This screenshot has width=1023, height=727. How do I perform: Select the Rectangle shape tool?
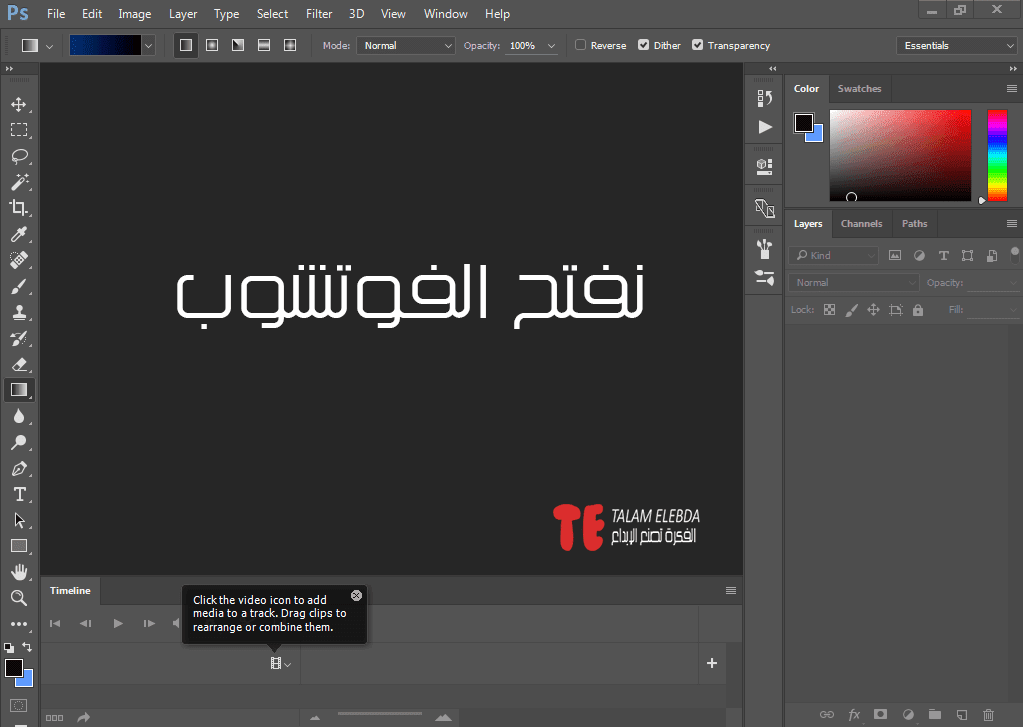tap(19, 546)
